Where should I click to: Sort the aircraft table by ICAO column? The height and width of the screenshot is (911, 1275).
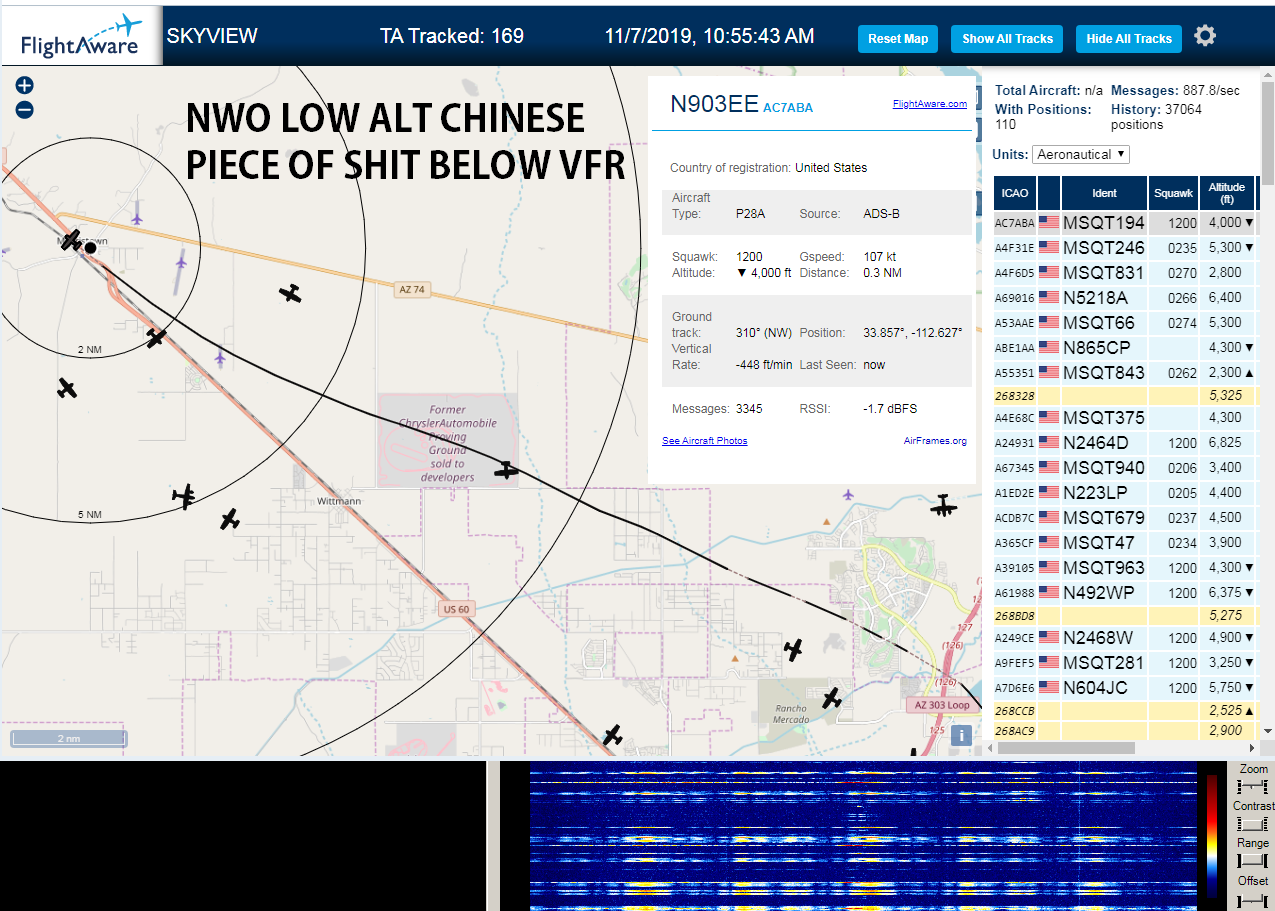[1015, 193]
